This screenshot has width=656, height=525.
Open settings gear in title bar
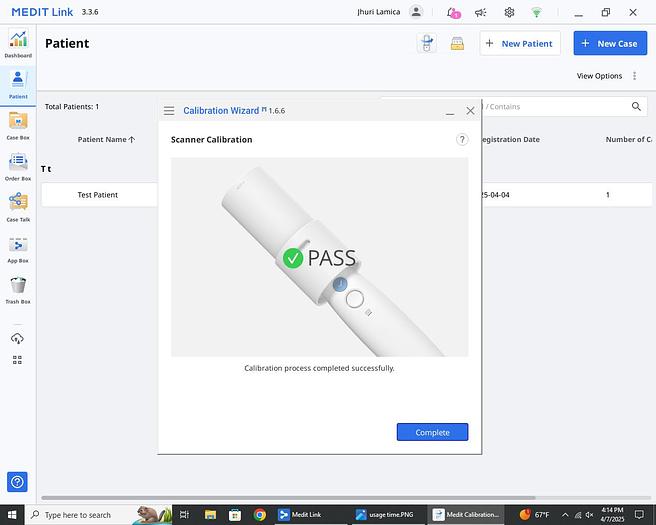click(509, 13)
